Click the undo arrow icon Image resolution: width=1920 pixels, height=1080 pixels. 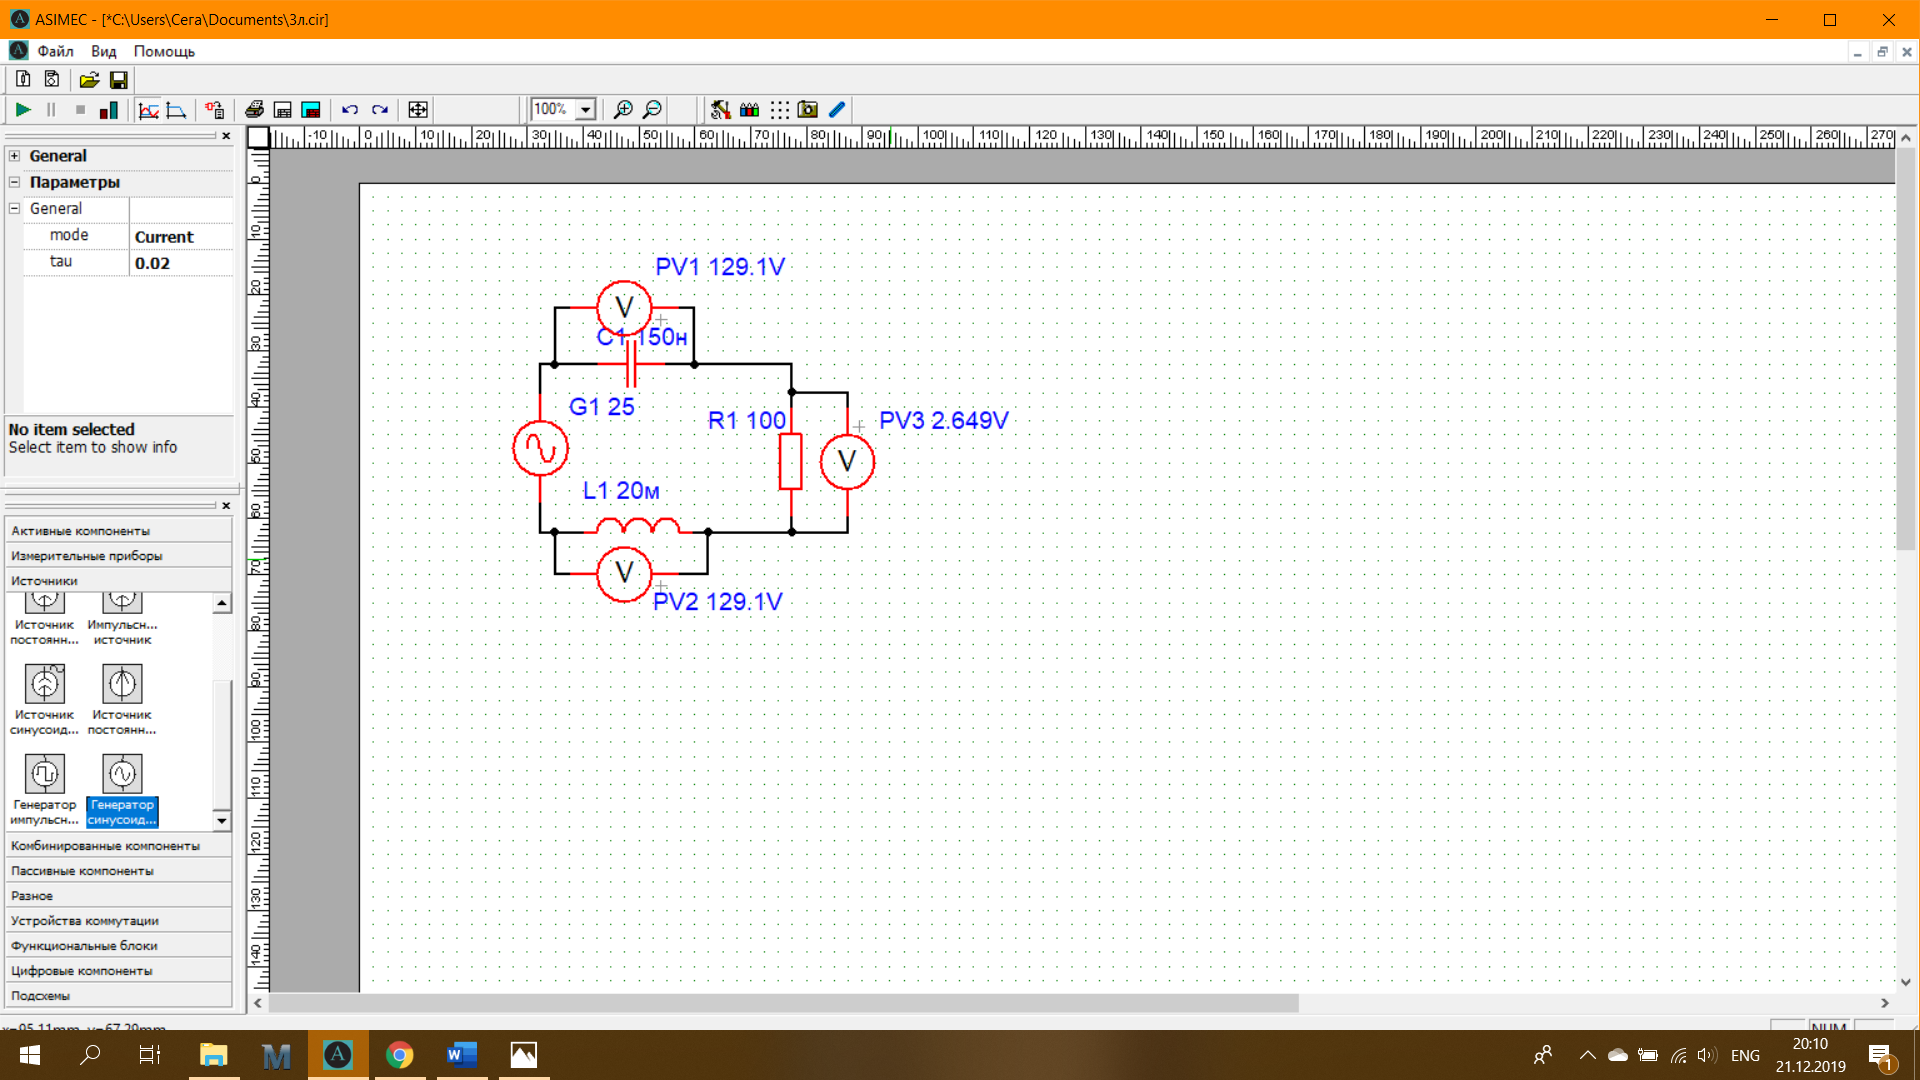349,110
